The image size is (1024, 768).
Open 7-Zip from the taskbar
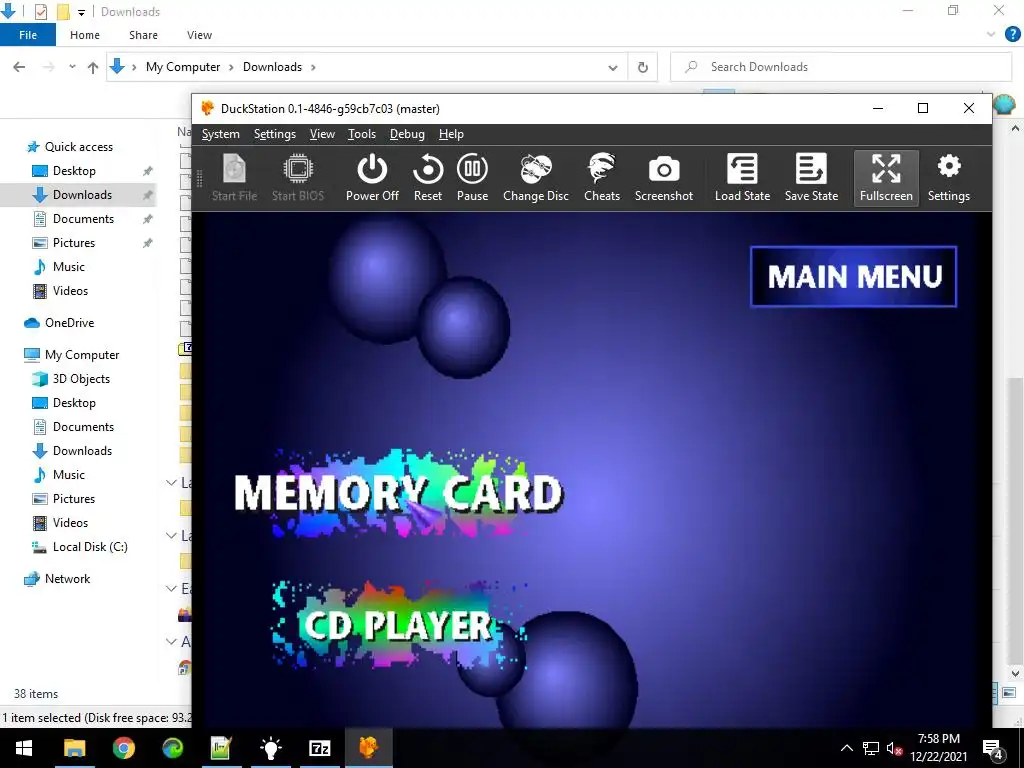[x=319, y=748]
